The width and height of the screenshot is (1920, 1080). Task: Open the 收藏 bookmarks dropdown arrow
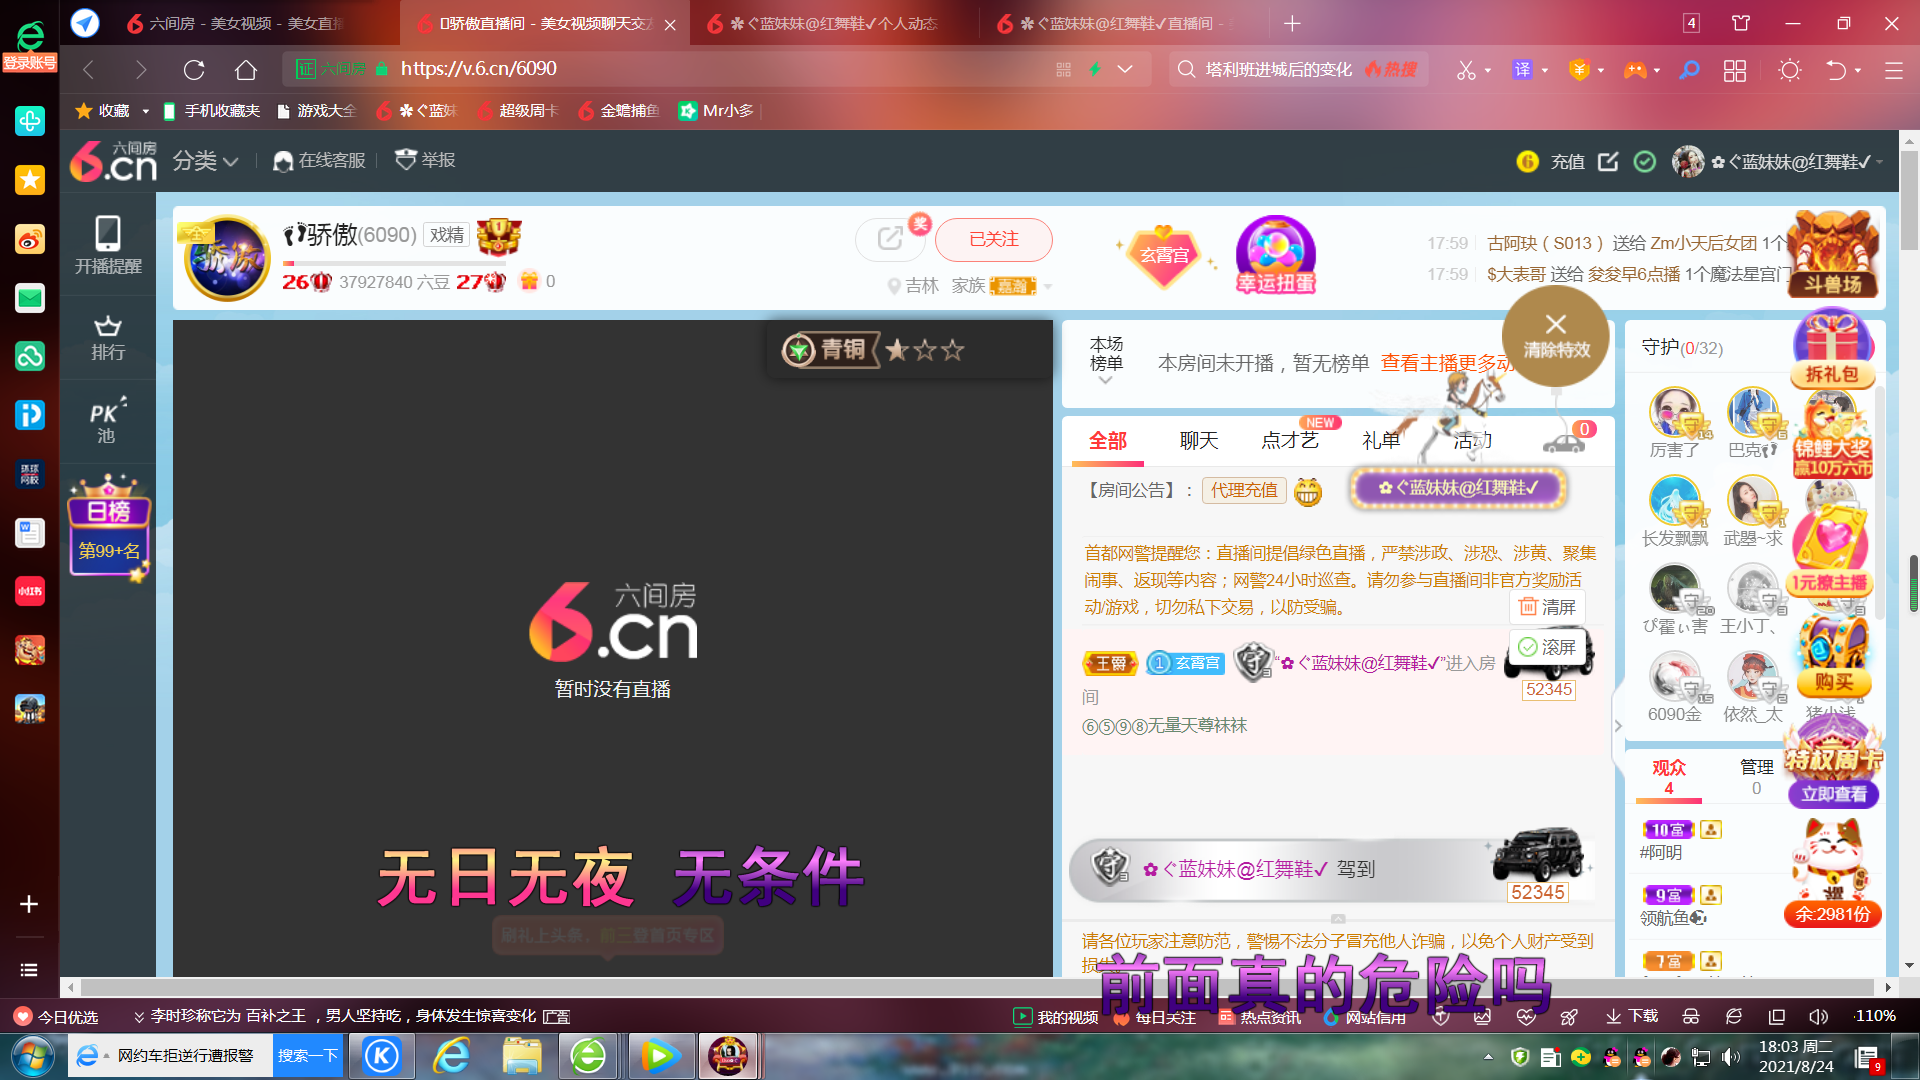click(145, 111)
